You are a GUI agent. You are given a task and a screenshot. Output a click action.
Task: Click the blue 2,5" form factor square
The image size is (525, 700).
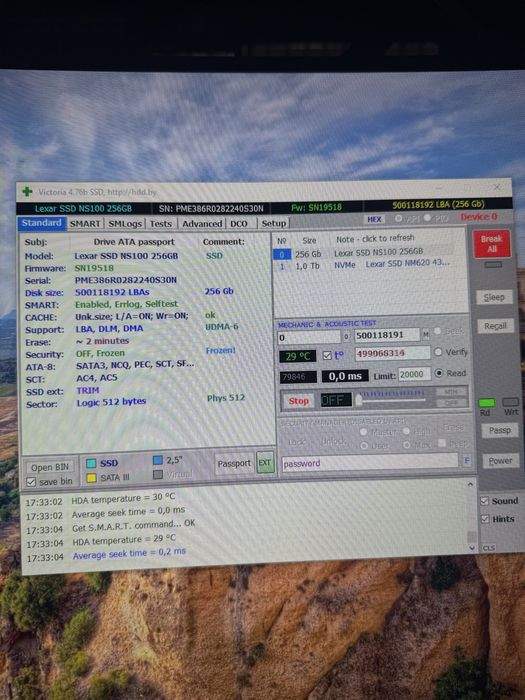(158, 460)
